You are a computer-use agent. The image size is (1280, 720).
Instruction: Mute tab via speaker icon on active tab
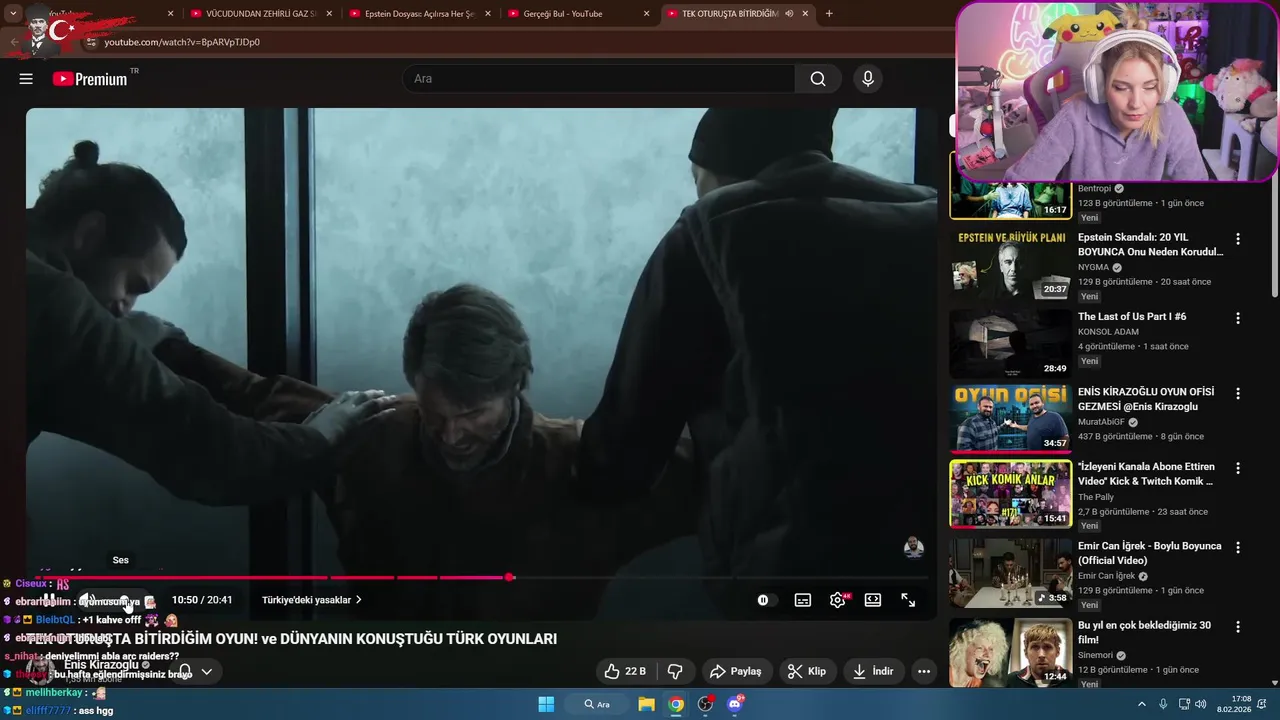pos(789,14)
